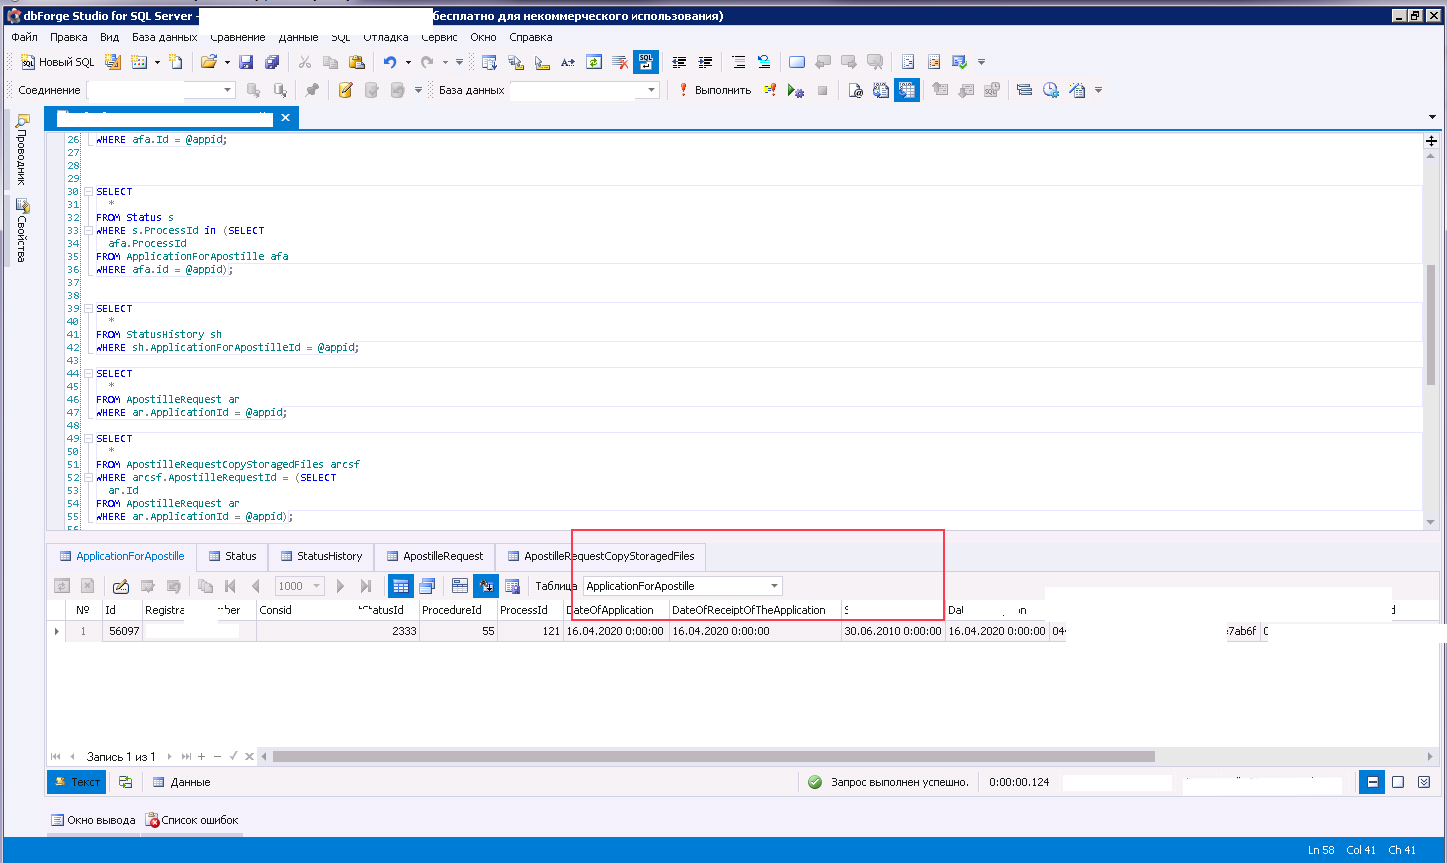Open the Соединение connection dropdown
Viewport: 1447px width, 863px height.
tap(228, 90)
